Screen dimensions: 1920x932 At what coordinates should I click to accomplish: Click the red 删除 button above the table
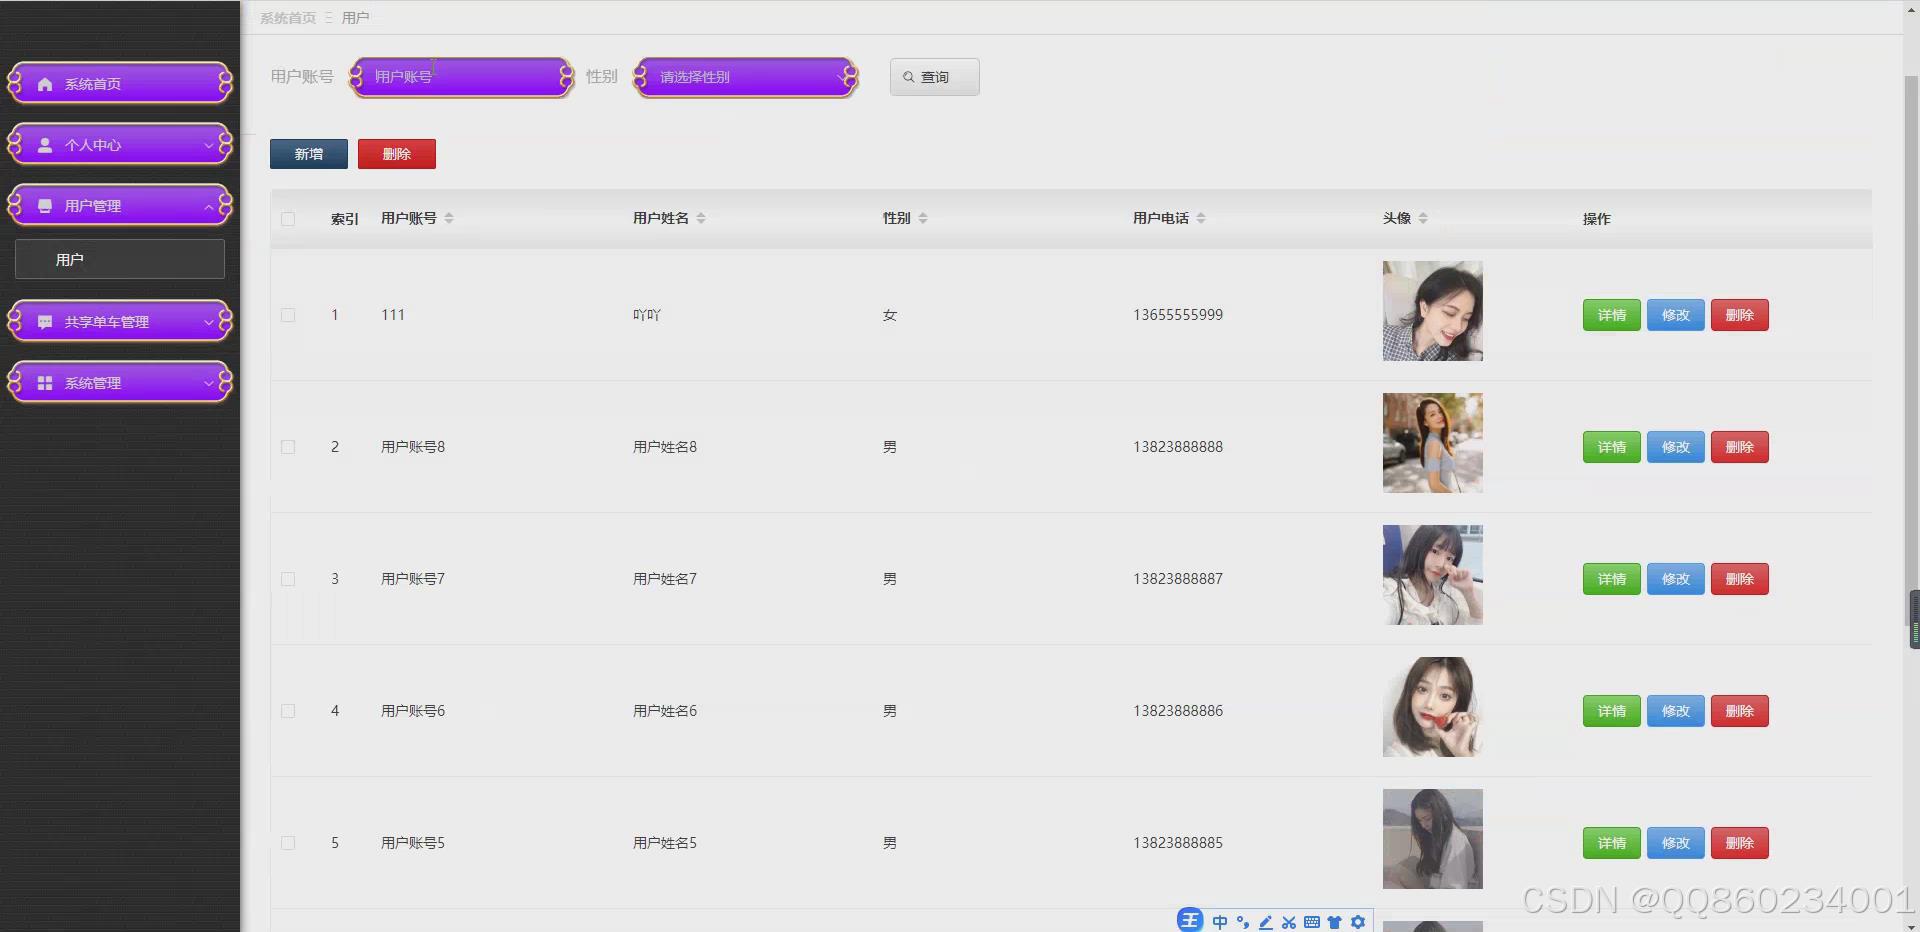click(397, 154)
